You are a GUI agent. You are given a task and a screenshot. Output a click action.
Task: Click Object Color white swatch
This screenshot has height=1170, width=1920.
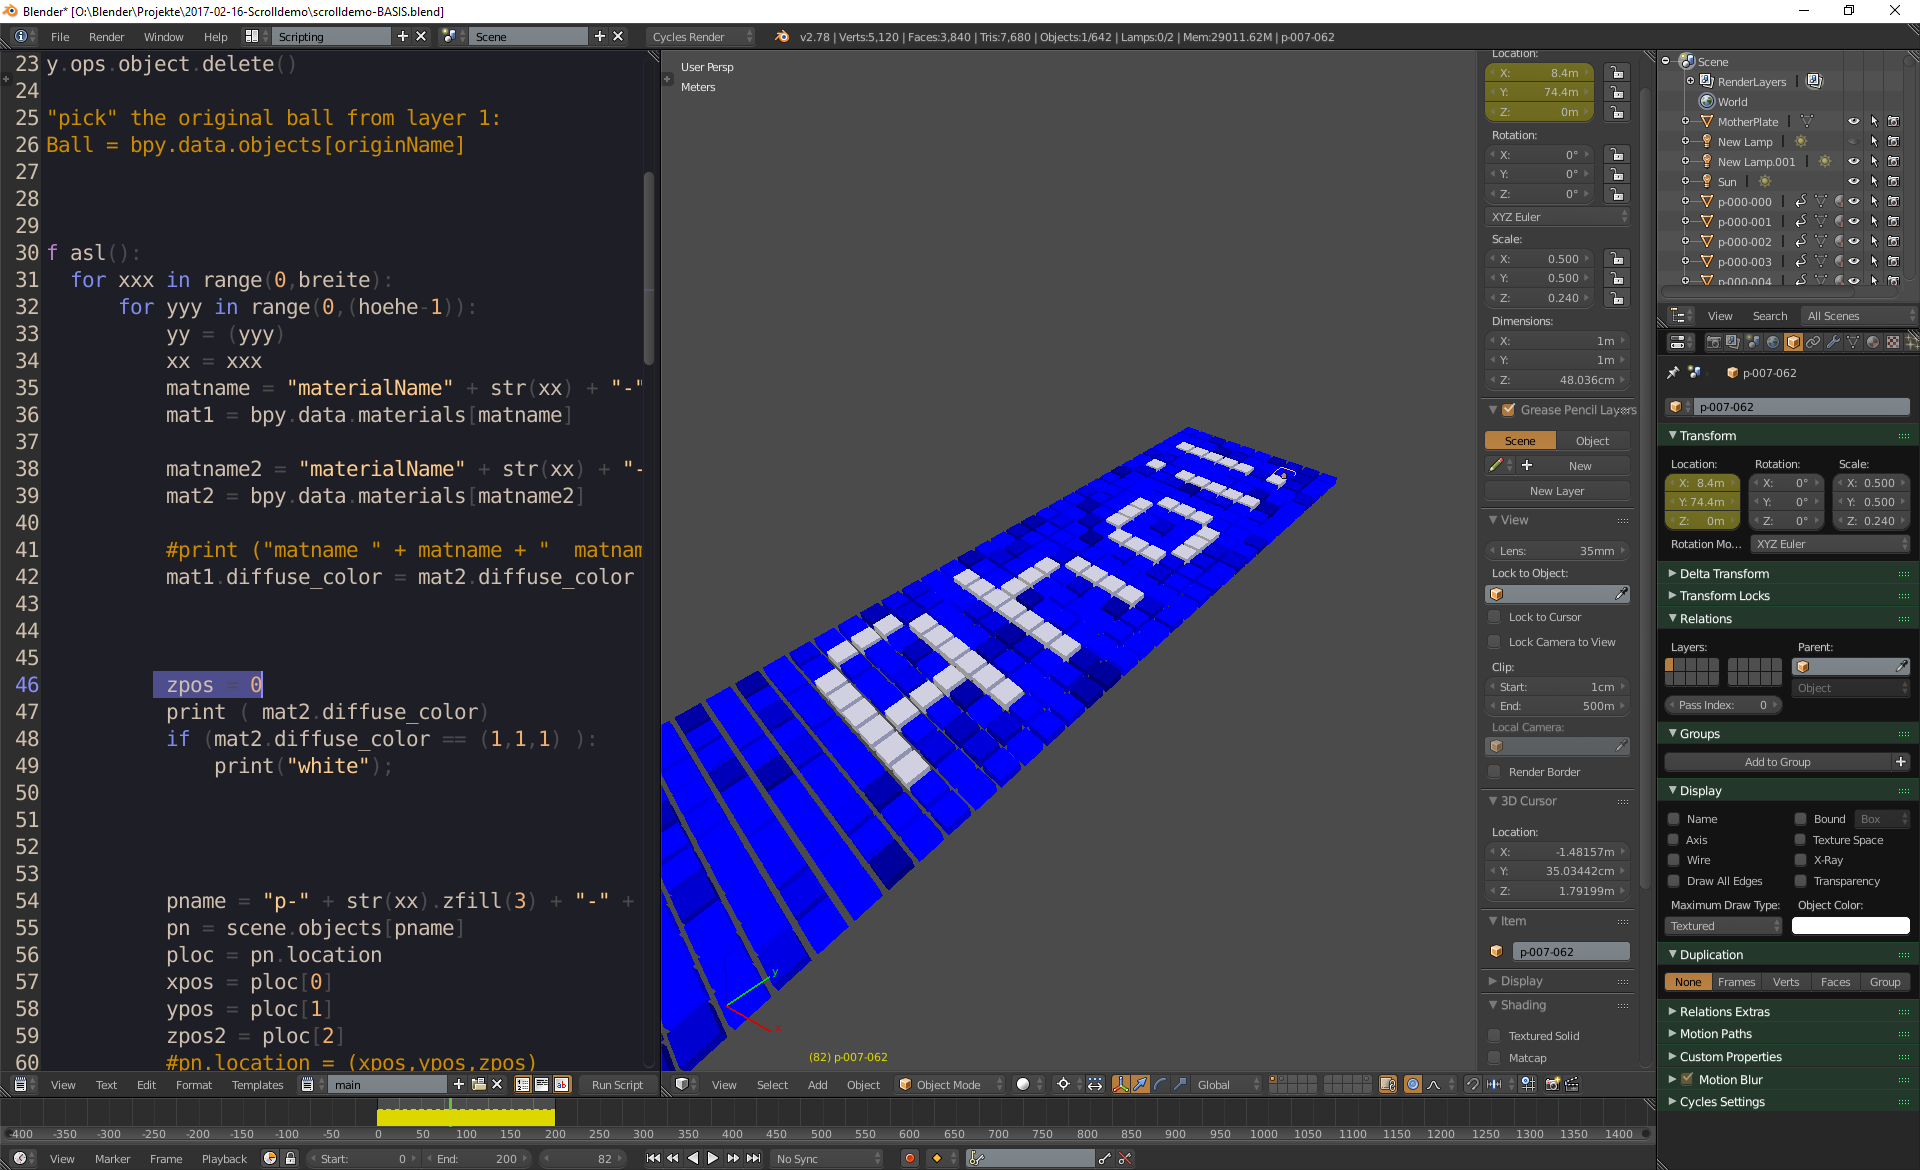click(1850, 926)
